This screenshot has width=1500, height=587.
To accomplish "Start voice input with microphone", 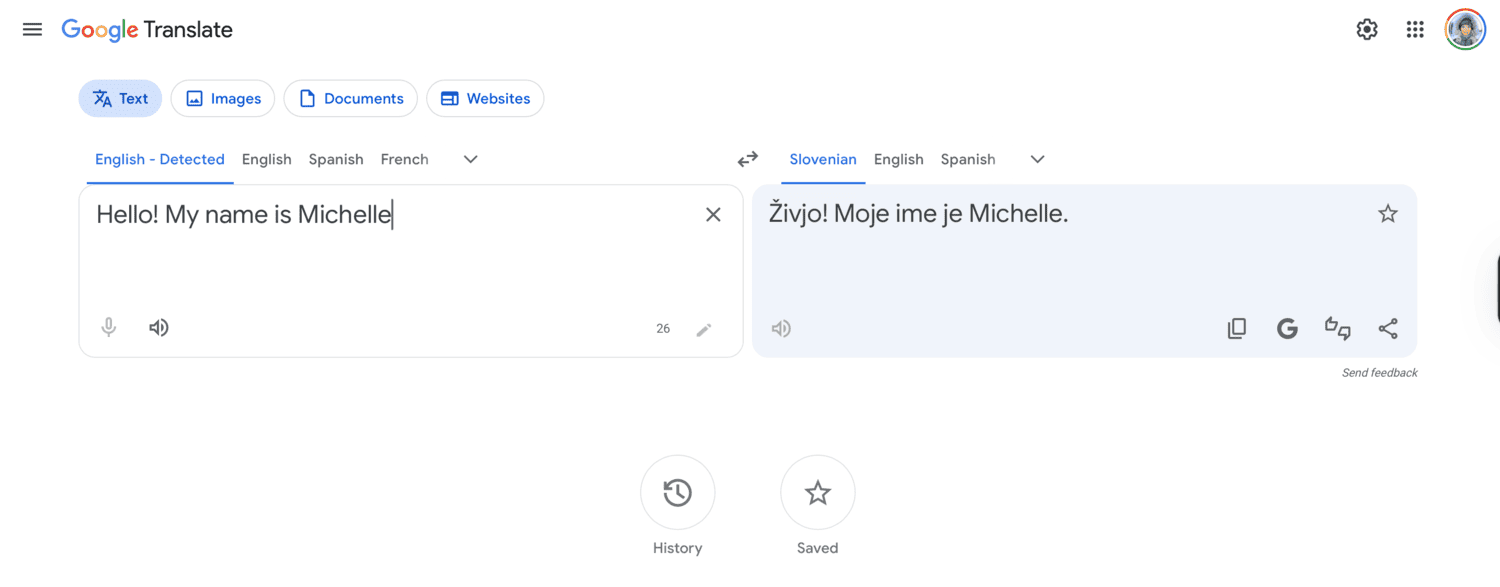I will pos(109,327).
